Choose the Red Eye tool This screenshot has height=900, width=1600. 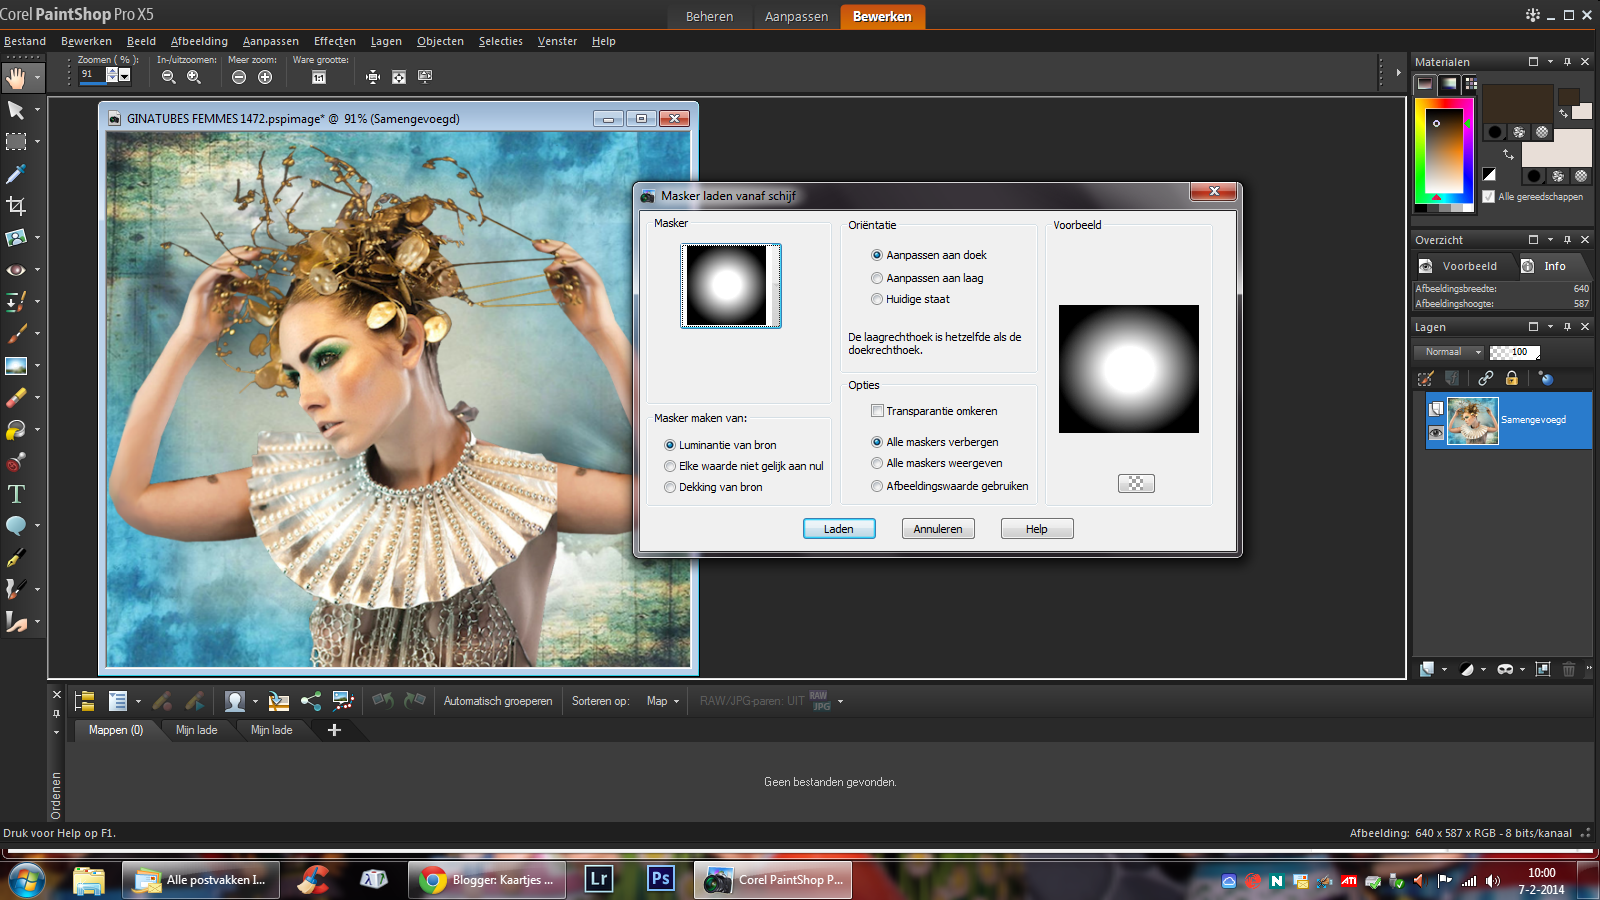pyautogui.click(x=16, y=270)
